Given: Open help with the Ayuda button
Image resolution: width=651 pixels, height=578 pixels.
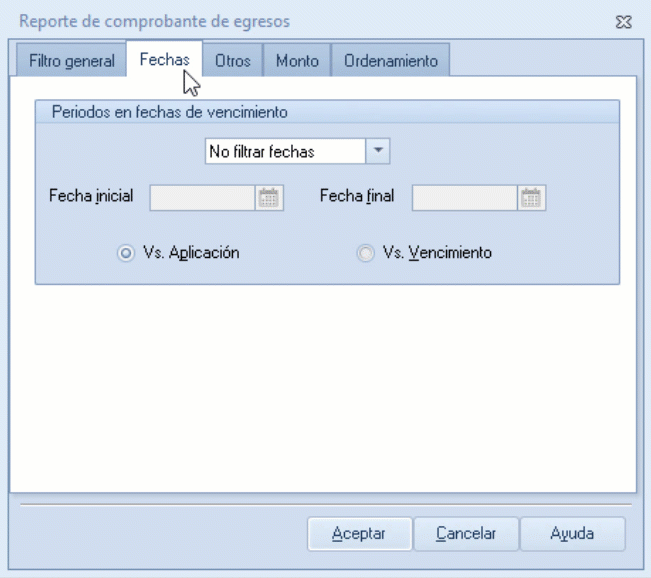Looking at the screenshot, I should [x=573, y=534].
